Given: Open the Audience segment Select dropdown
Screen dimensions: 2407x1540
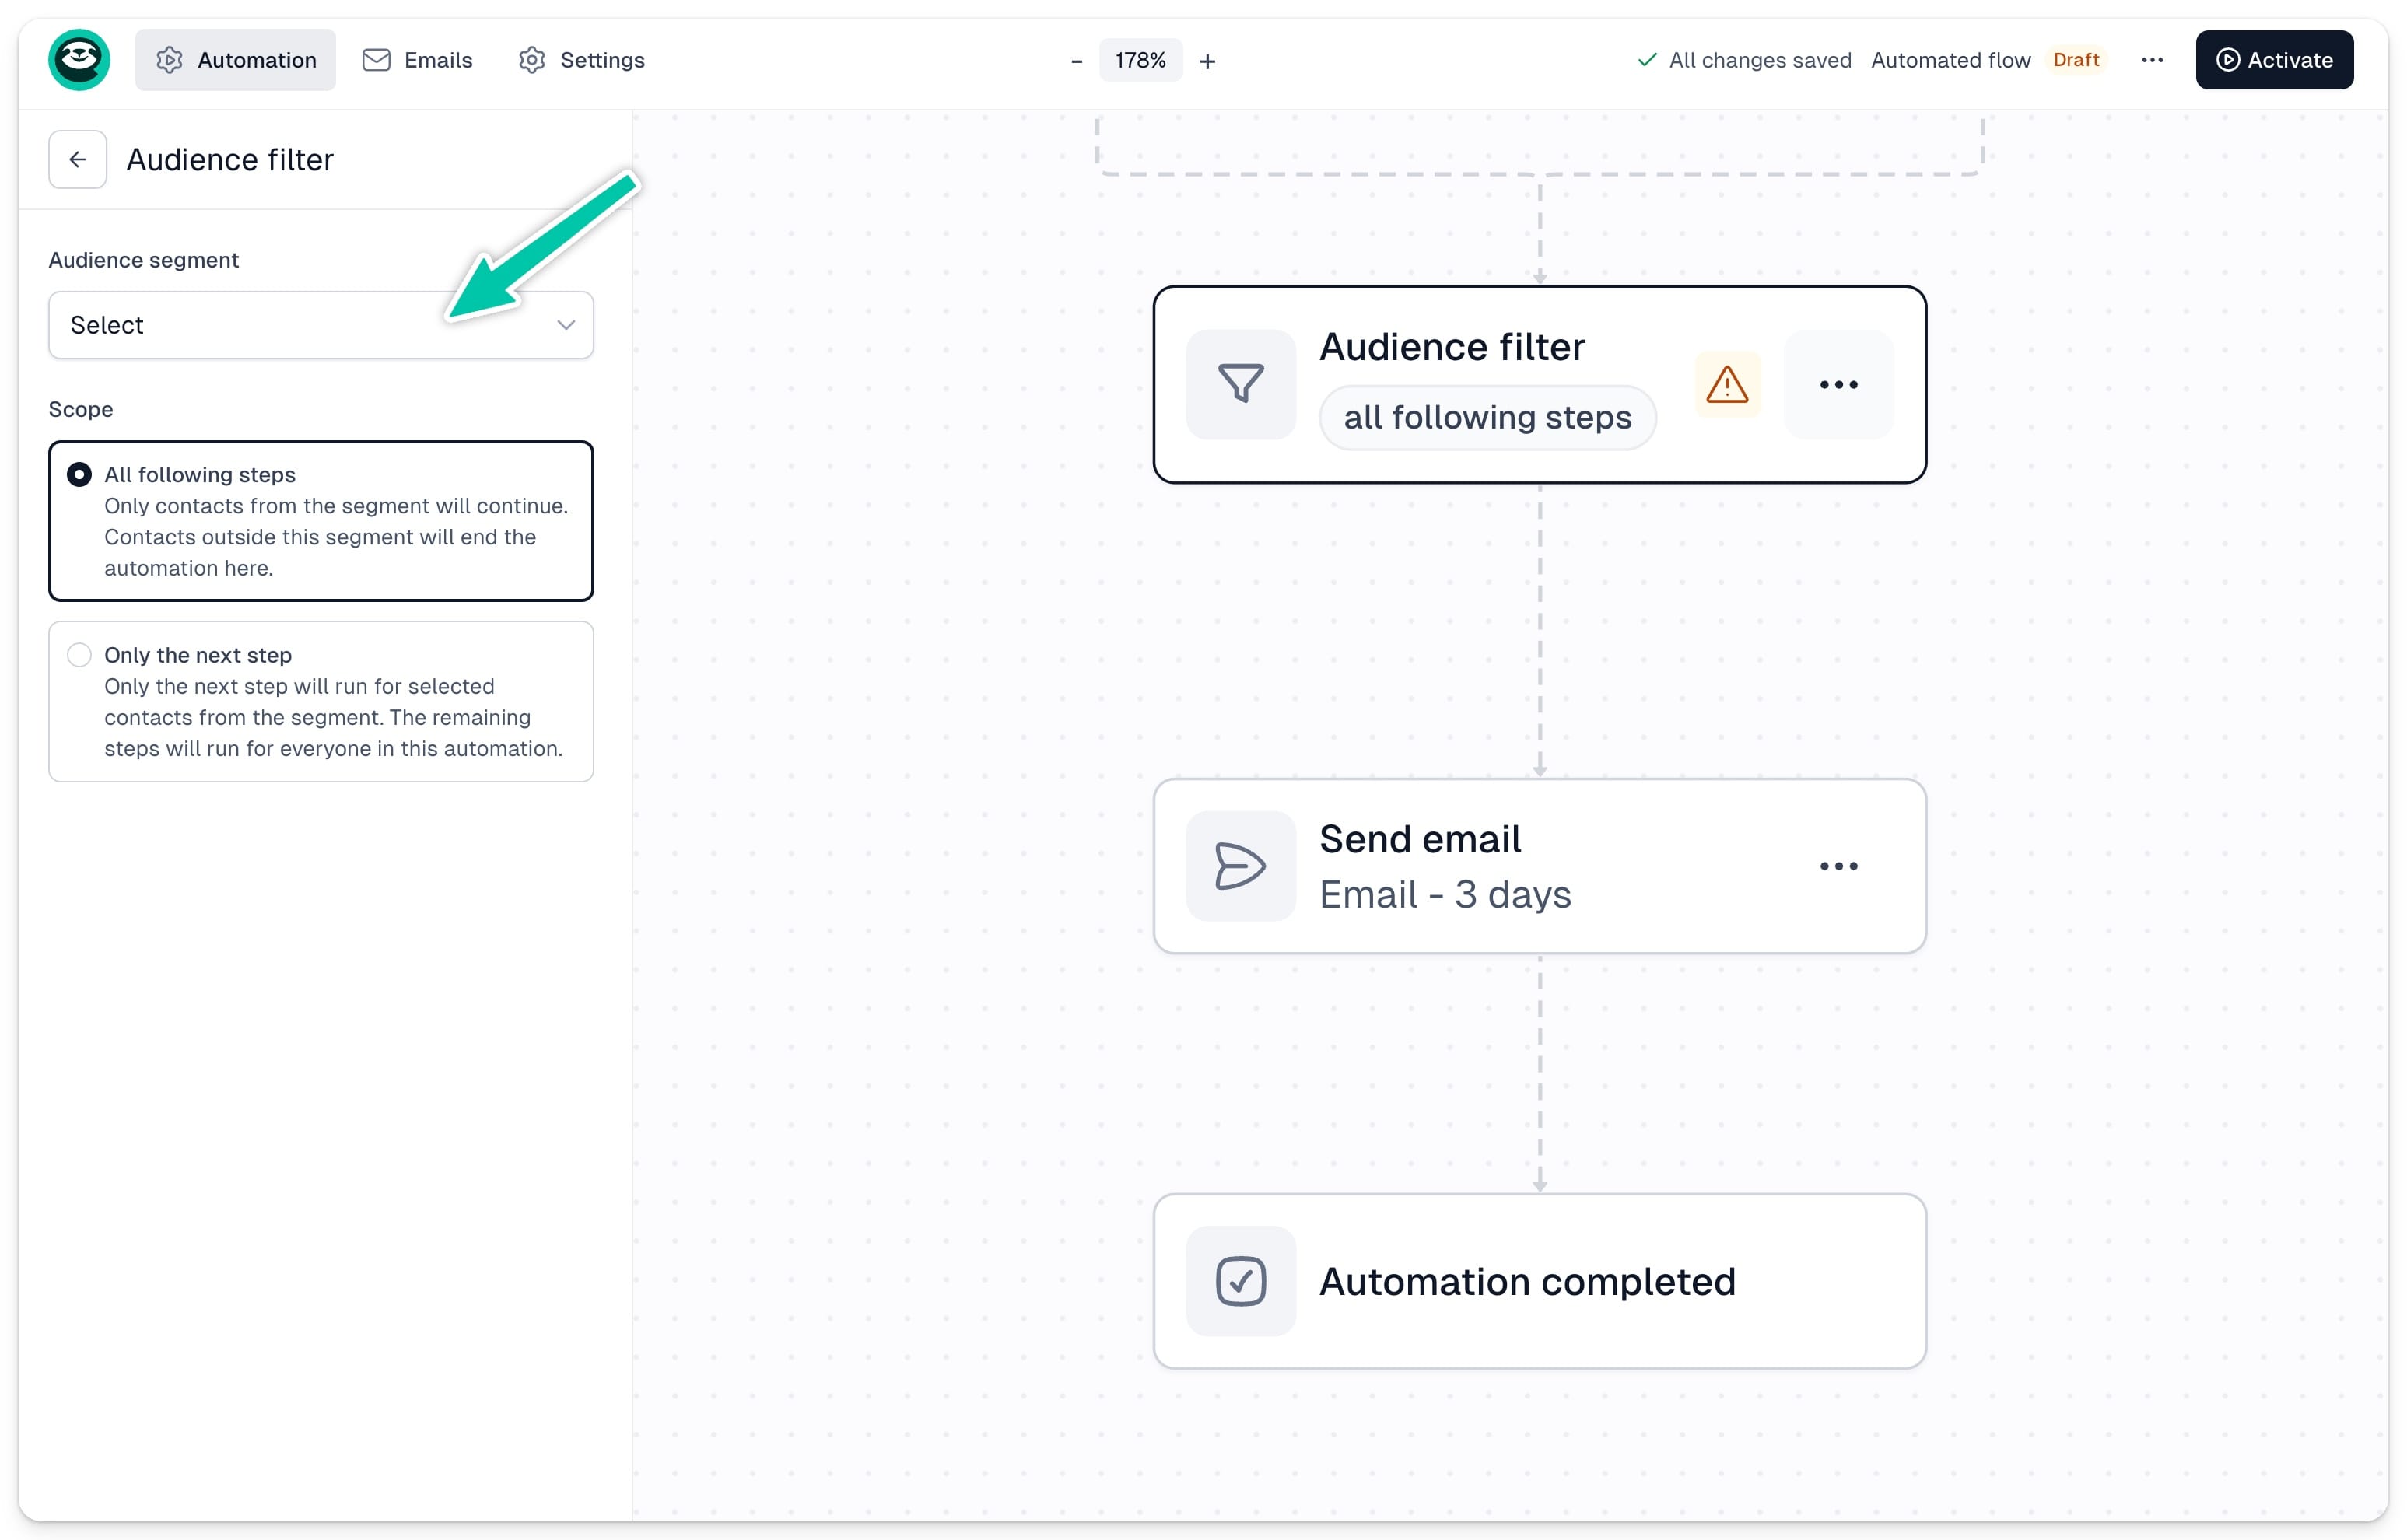Looking at the screenshot, I should (321, 325).
